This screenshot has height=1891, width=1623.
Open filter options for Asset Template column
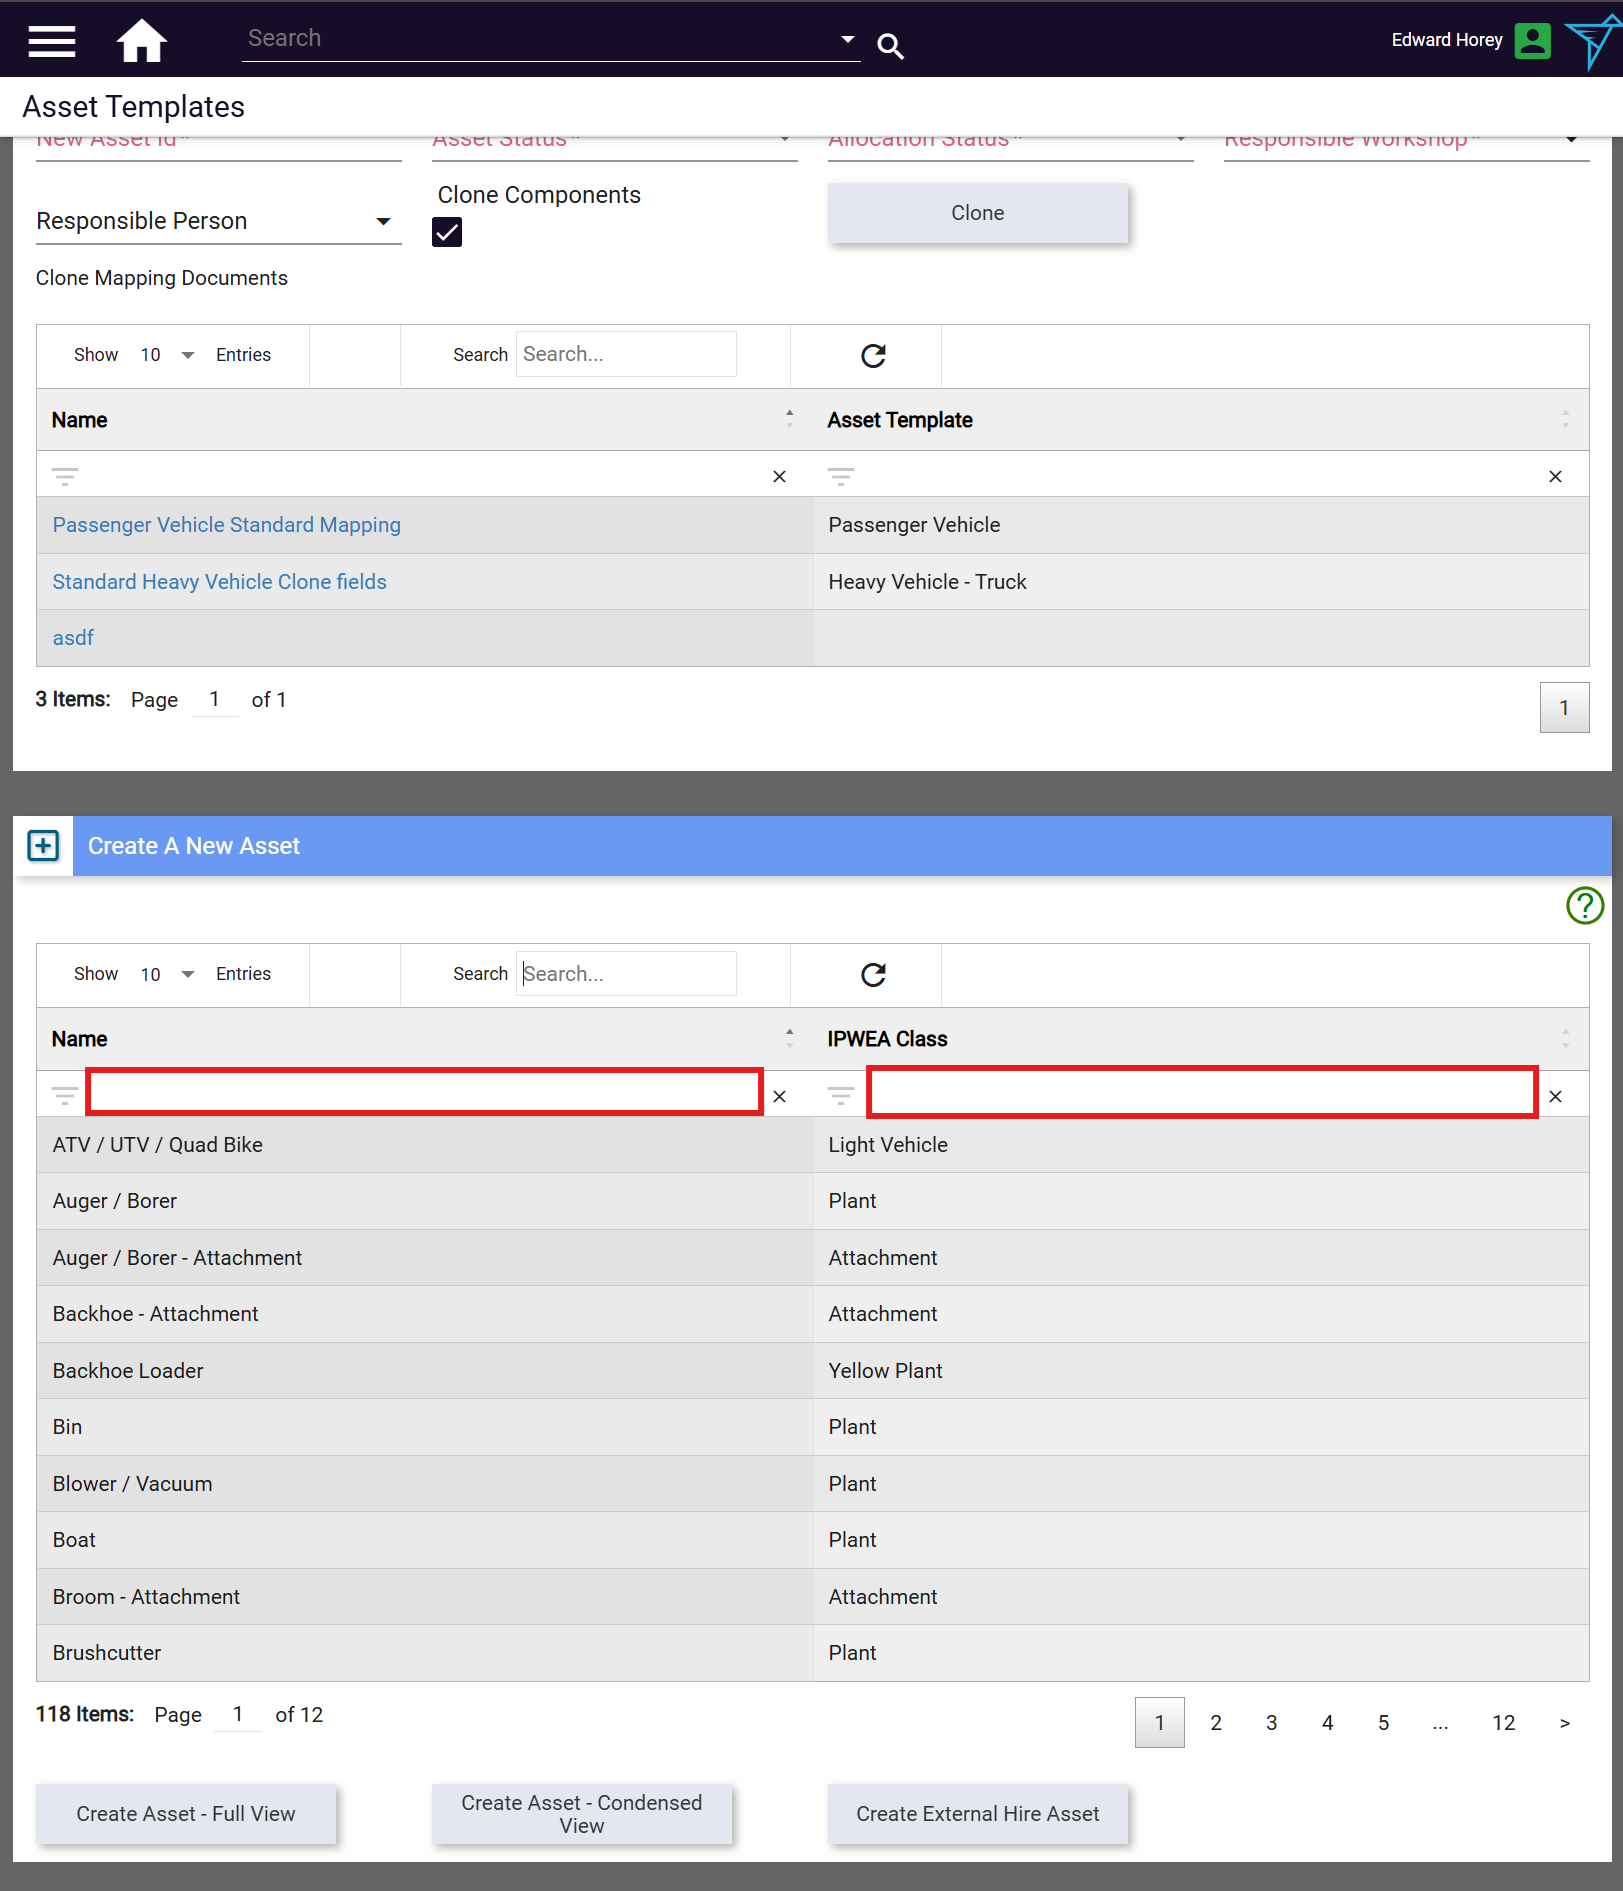pyautogui.click(x=841, y=477)
